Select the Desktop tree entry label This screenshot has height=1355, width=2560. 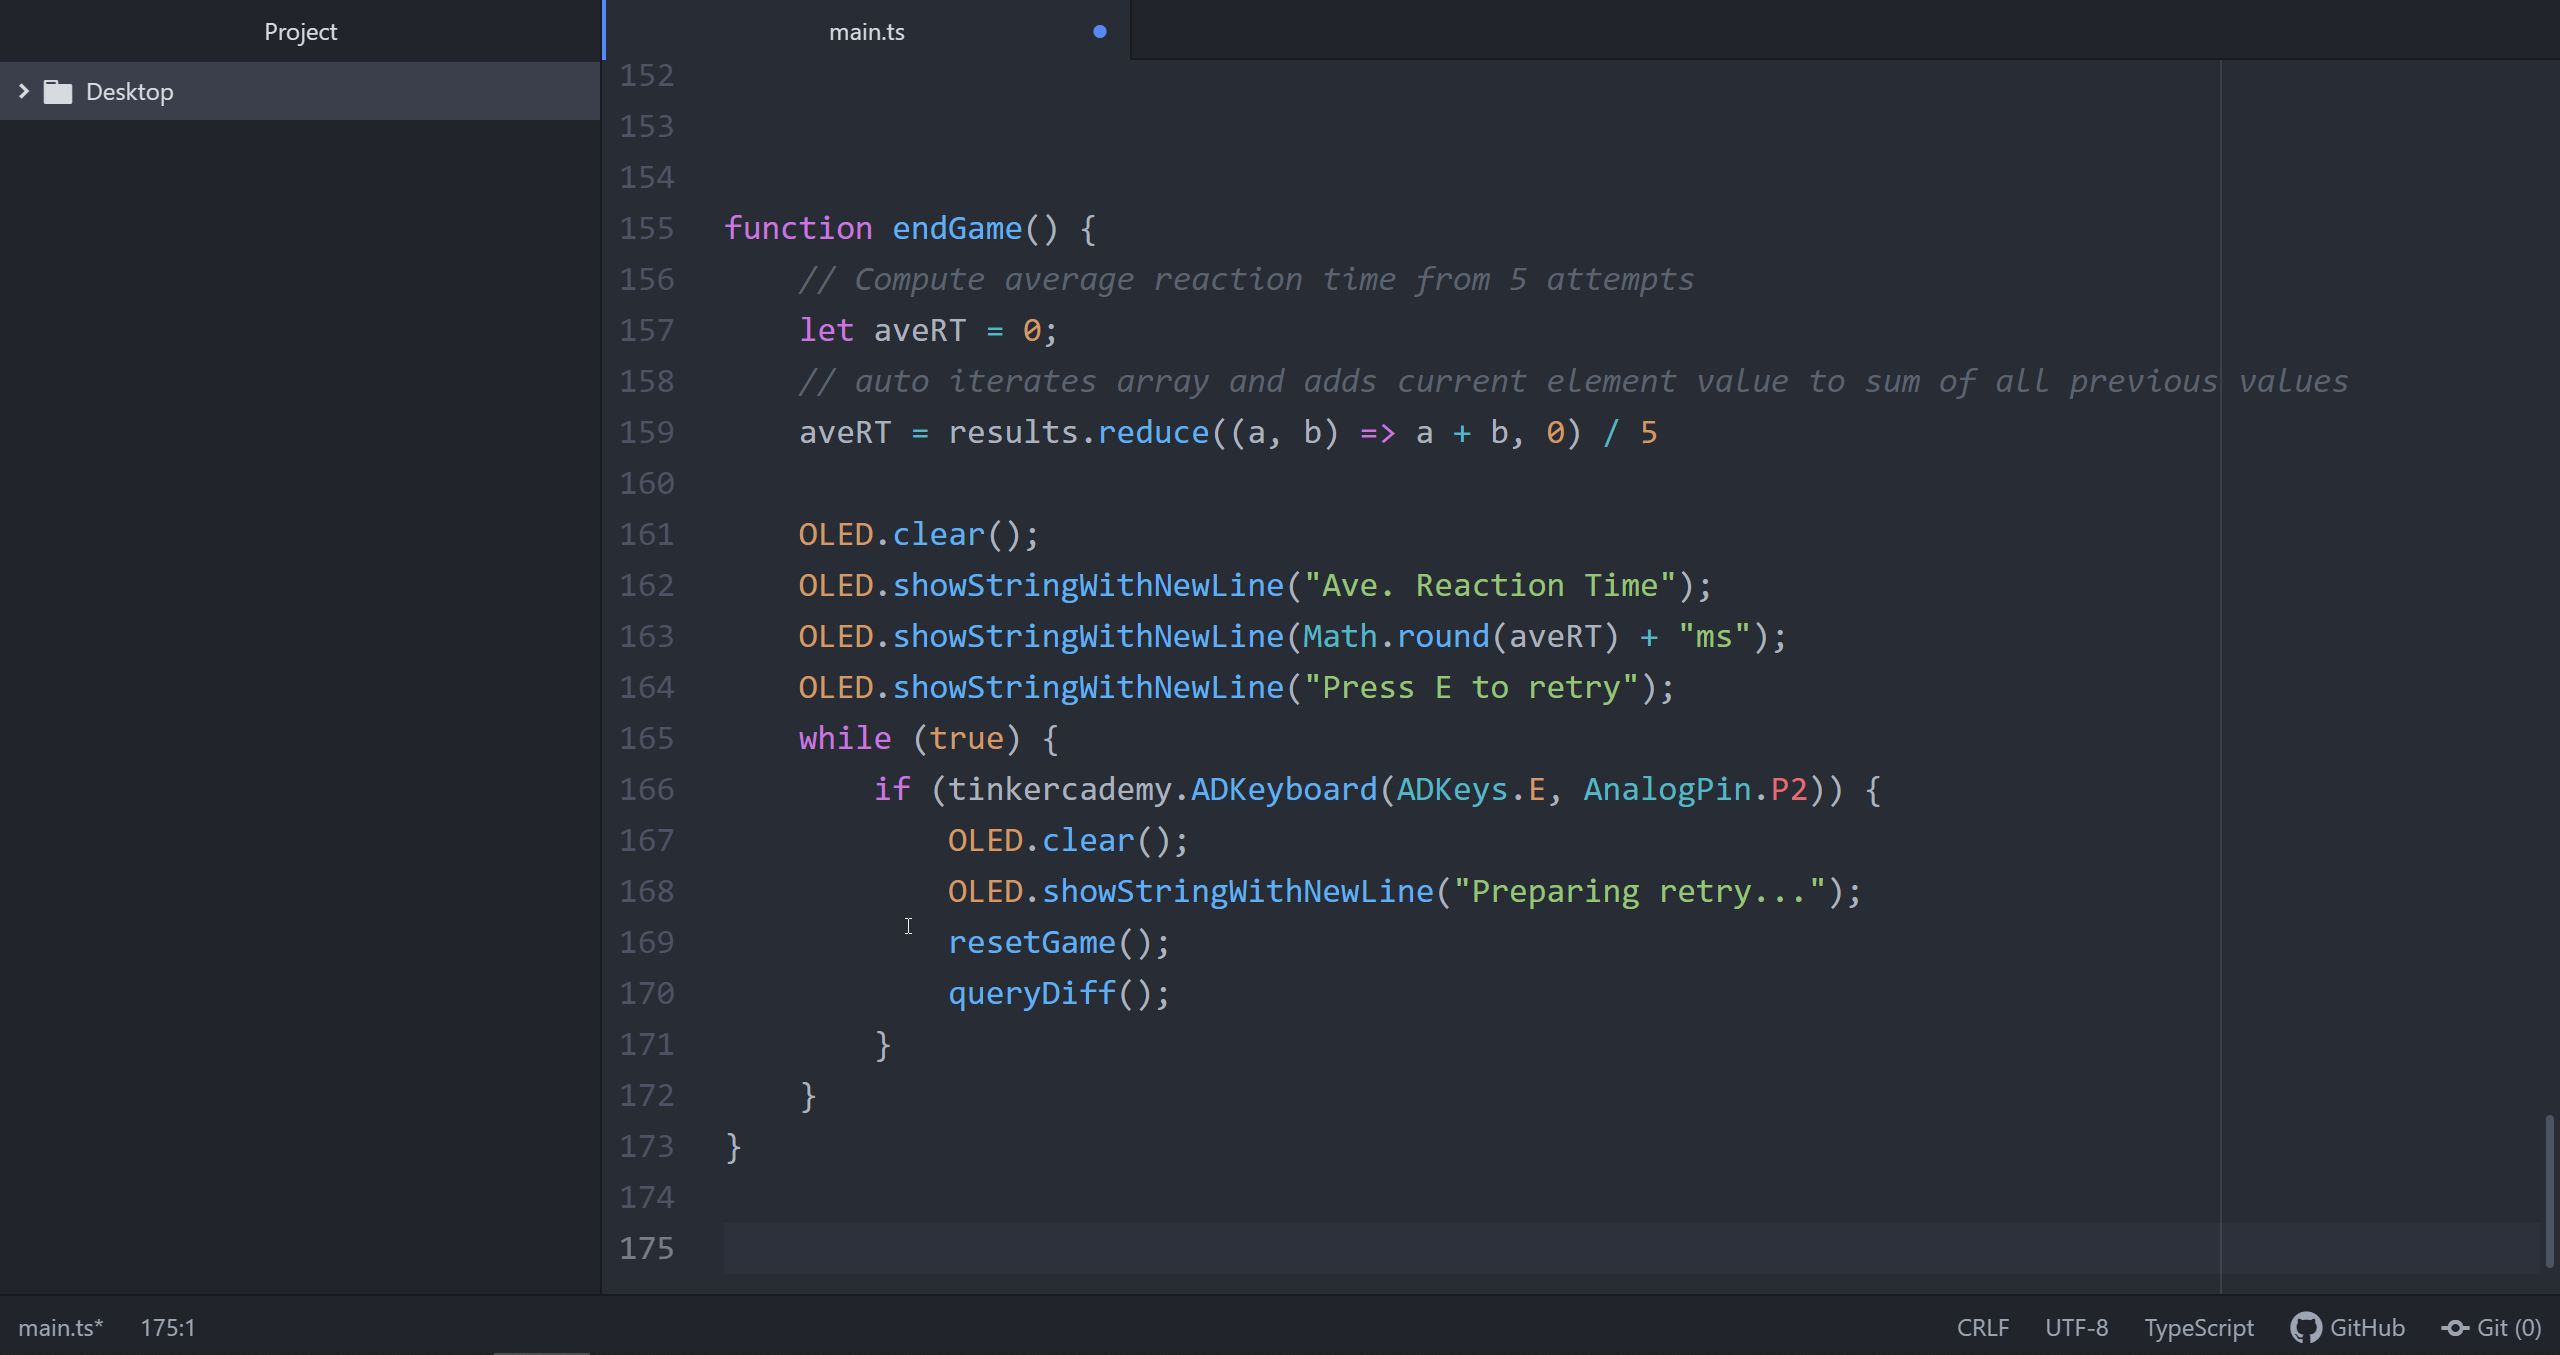tap(130, 92)
